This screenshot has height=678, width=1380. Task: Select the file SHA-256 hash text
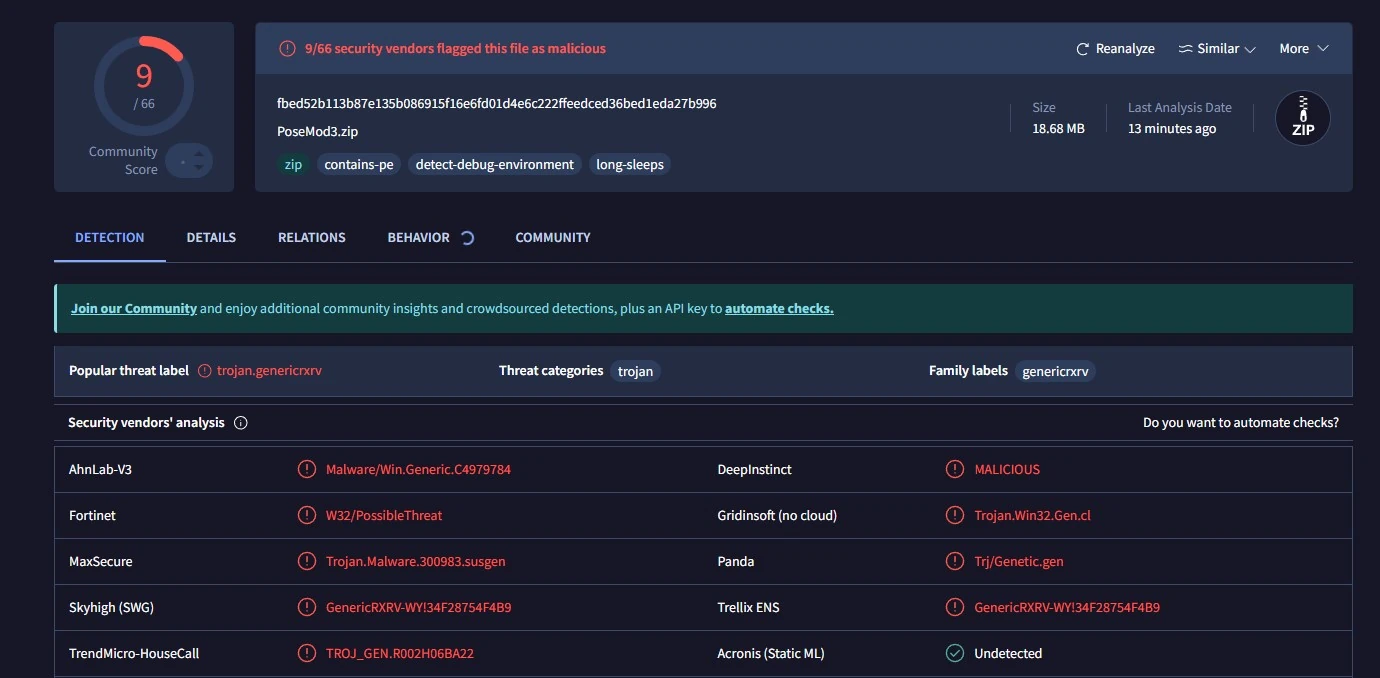coord(496,104)
